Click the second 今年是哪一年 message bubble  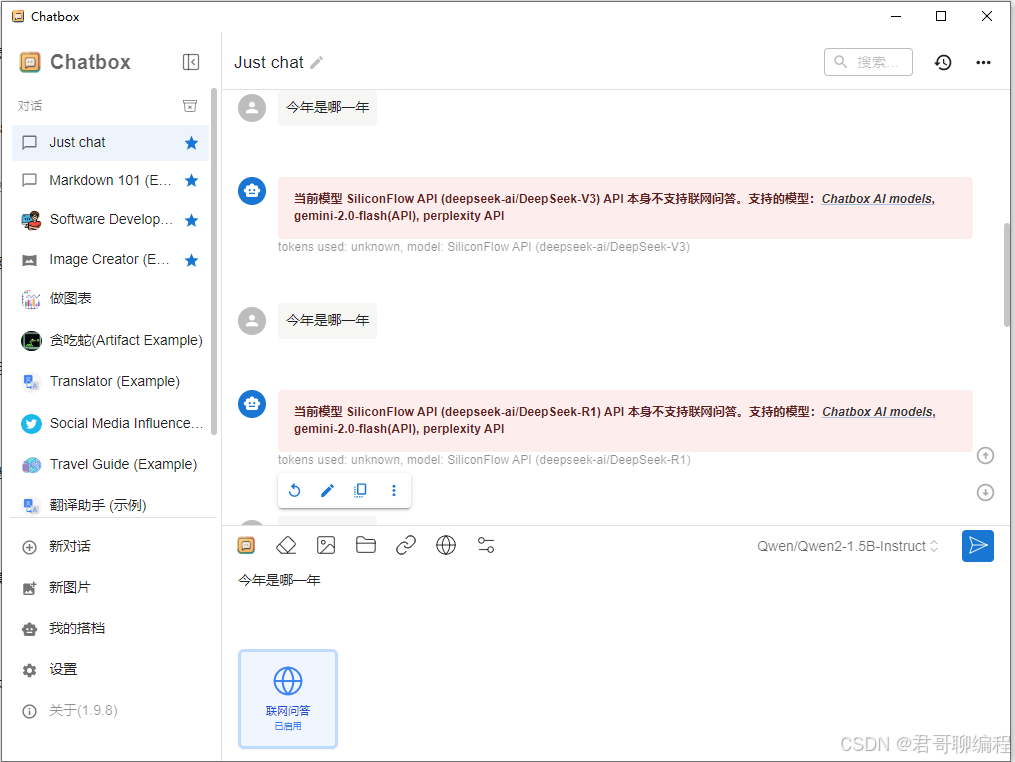click(328, 320)
